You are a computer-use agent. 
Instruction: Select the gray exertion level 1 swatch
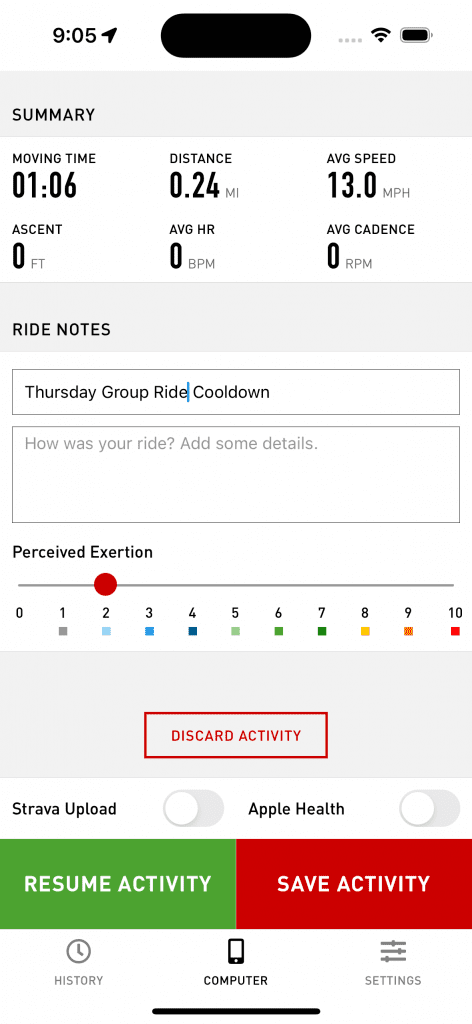click(63, 631)
